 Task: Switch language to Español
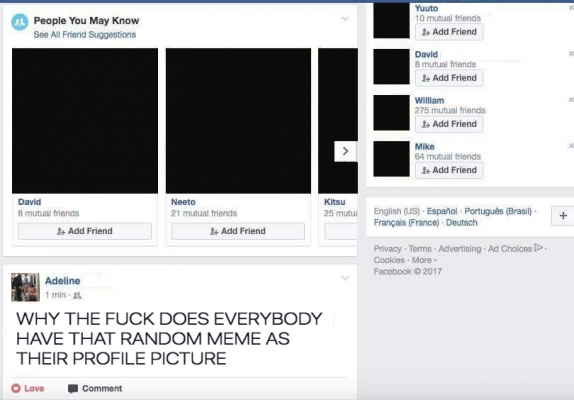[x=442, y=211]
